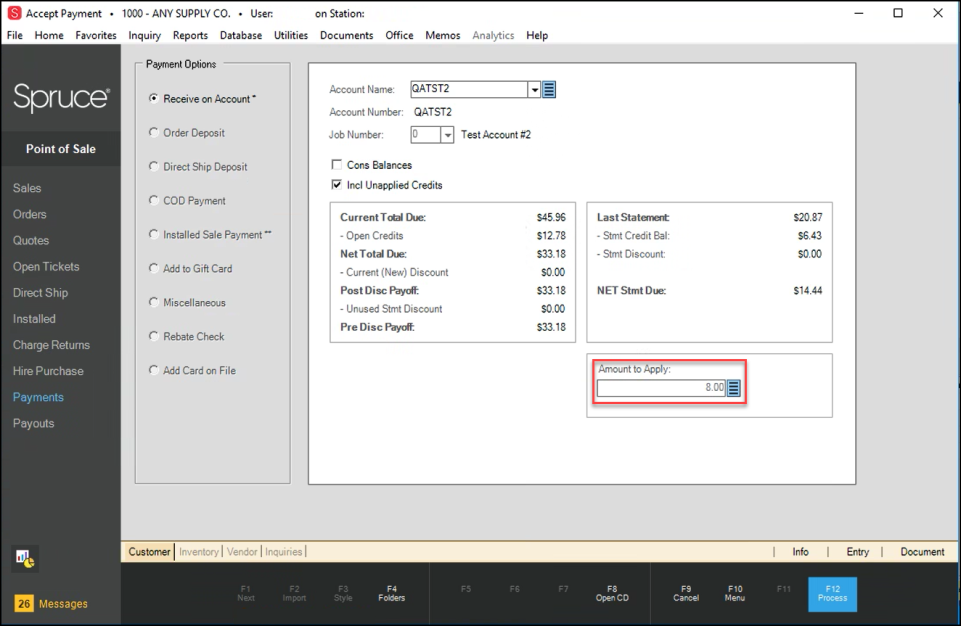Image resolution: width=961 pixels, height=626 pixels.
Task: Click the Amount to Apply field
Action: point(661,387)
